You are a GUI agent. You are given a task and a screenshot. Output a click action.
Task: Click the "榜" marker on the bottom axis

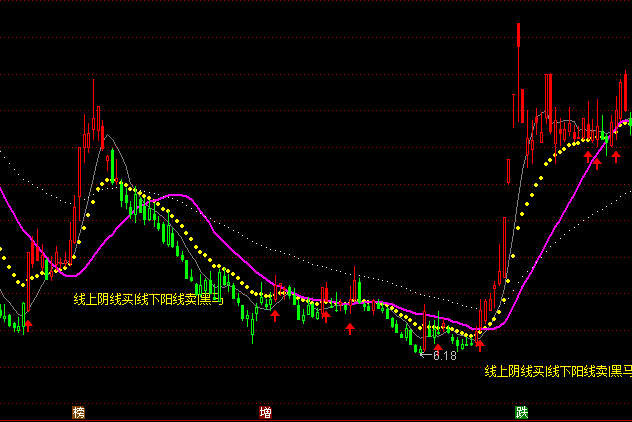point(78,412)
